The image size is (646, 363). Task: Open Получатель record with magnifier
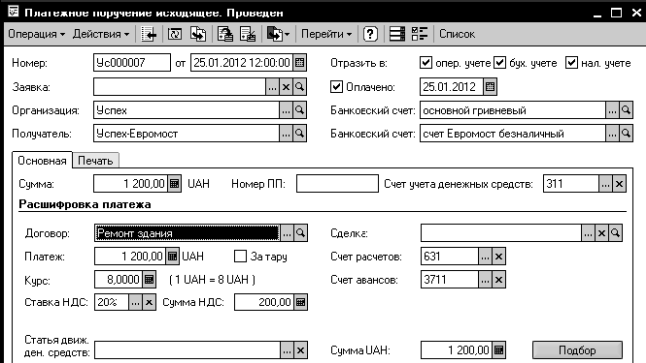point(300,133)
